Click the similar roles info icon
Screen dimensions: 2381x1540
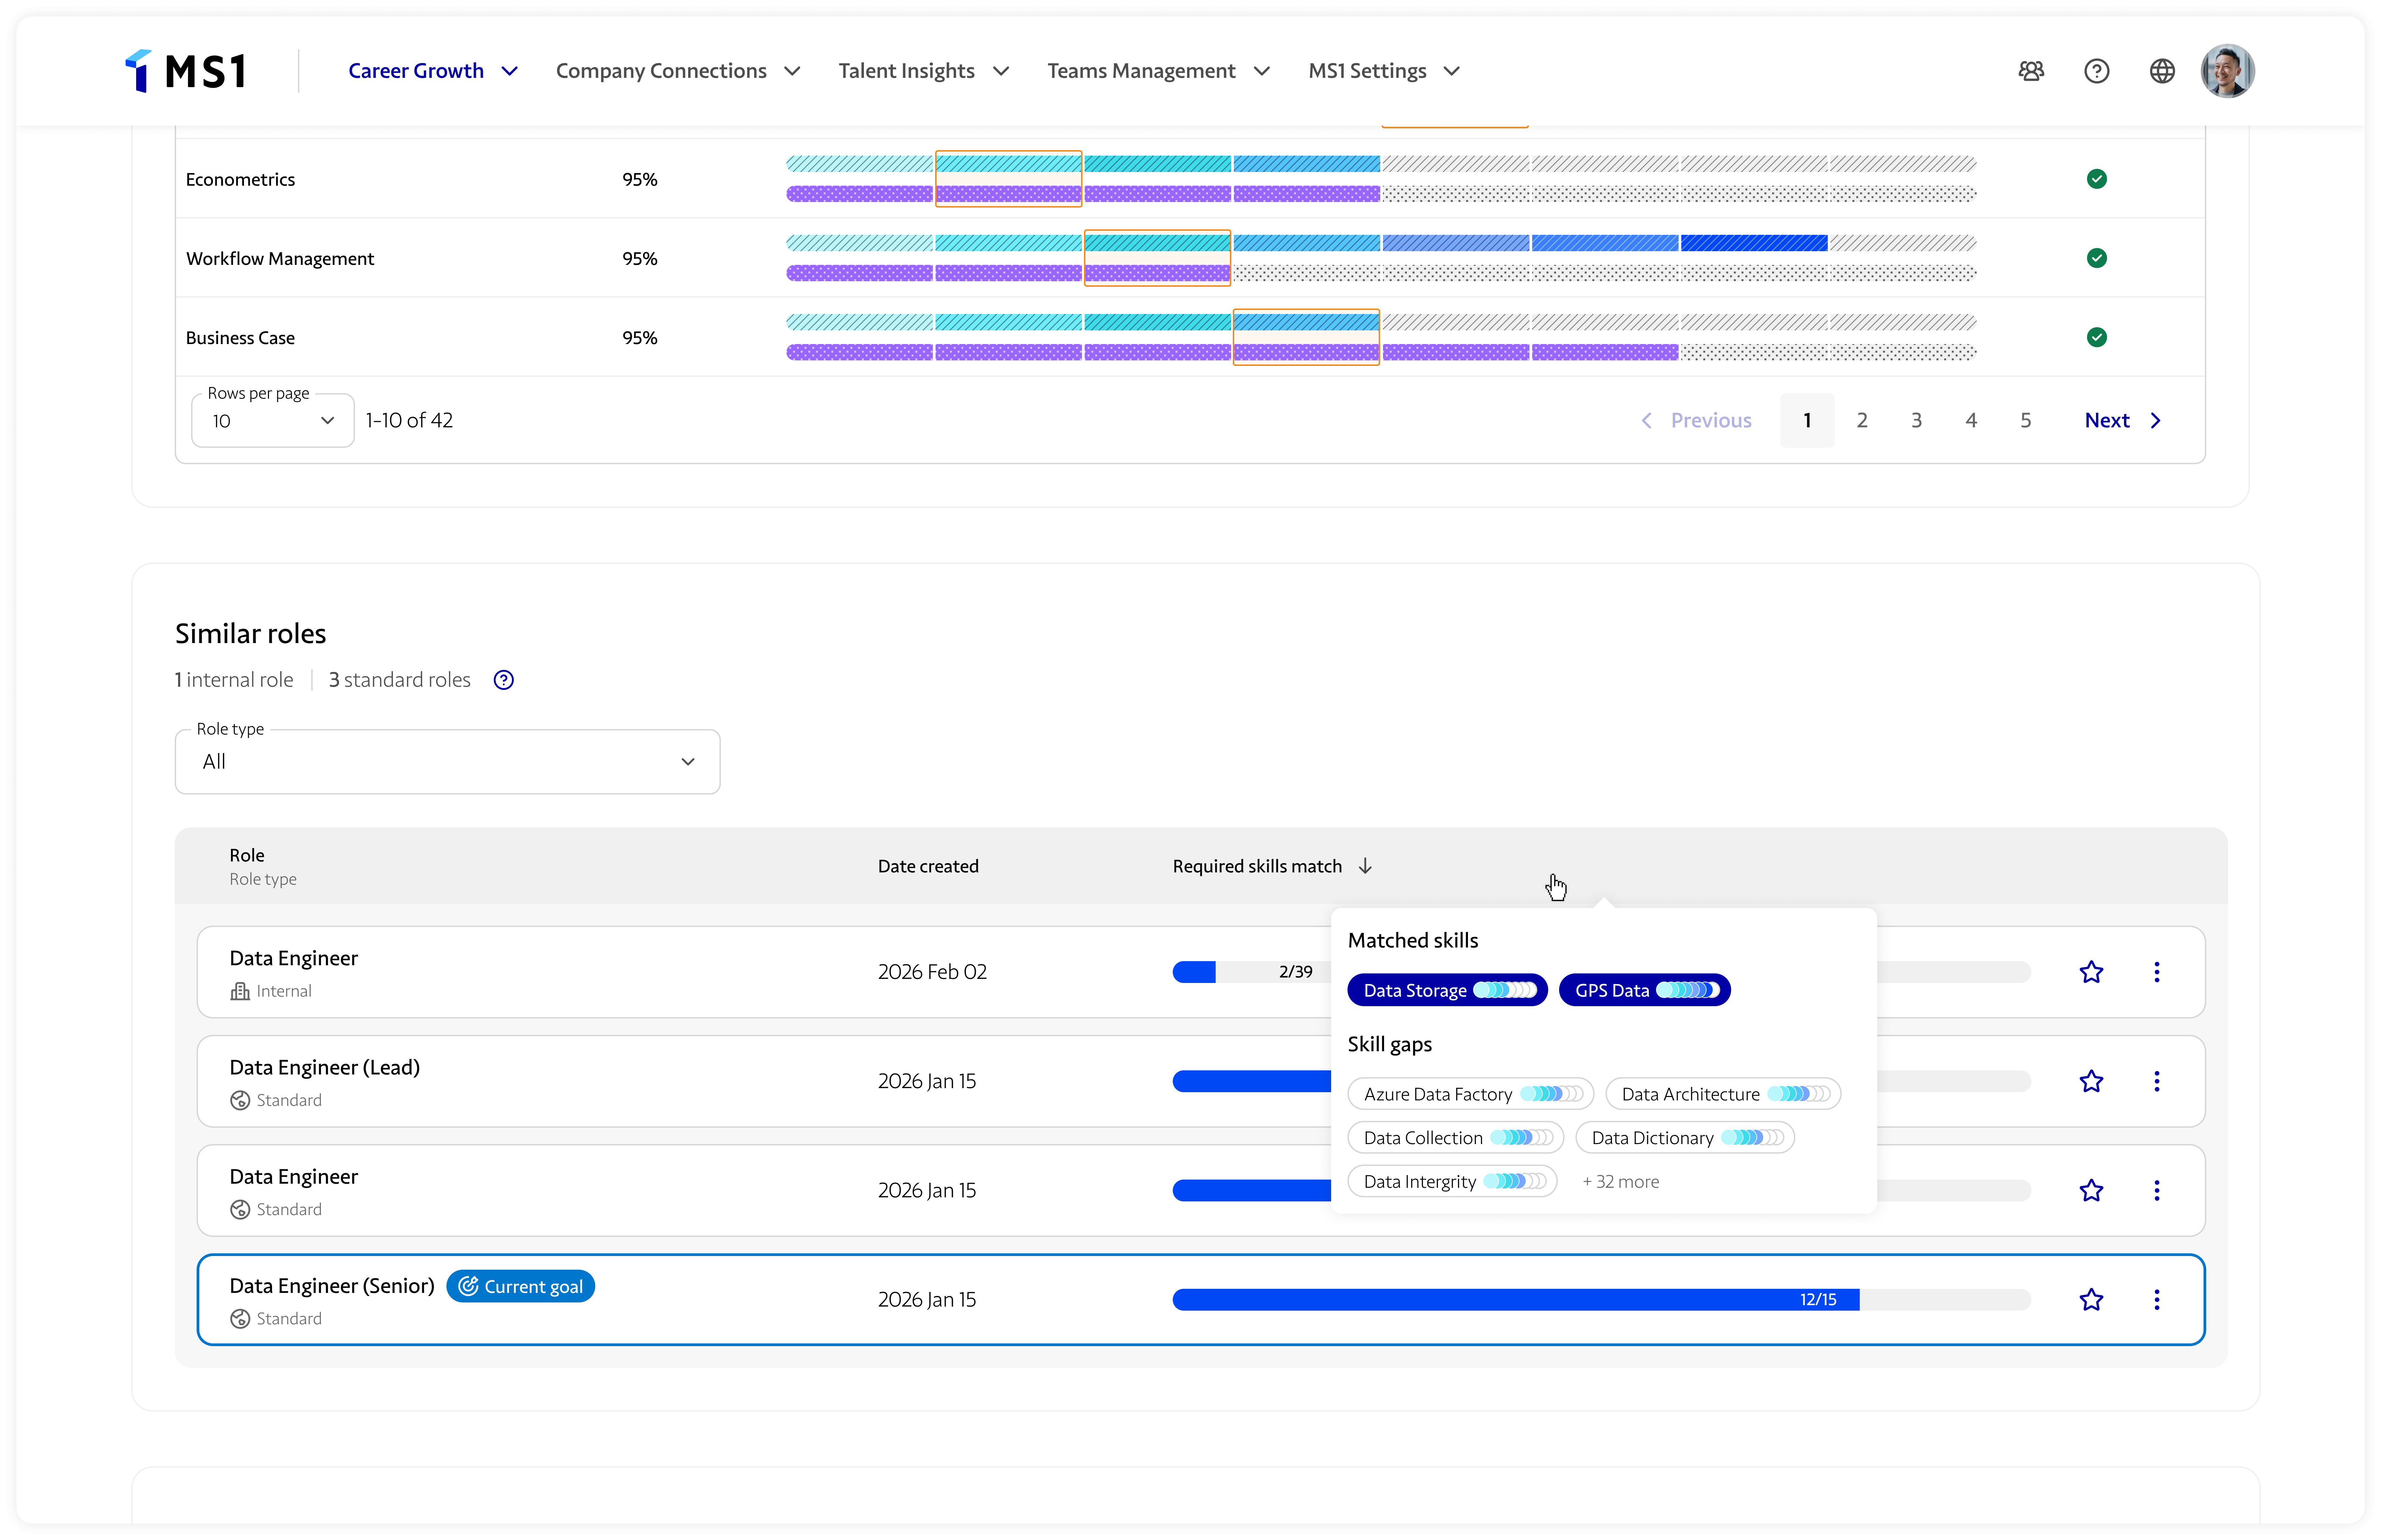click(x=504, y=680)
